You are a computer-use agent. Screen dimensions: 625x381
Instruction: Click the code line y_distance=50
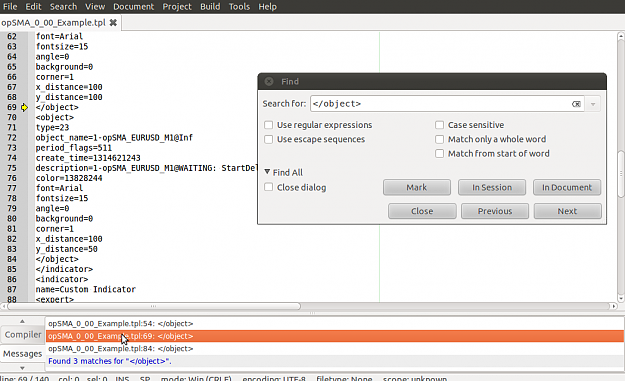pyautogui.click(x=67, y=249)
